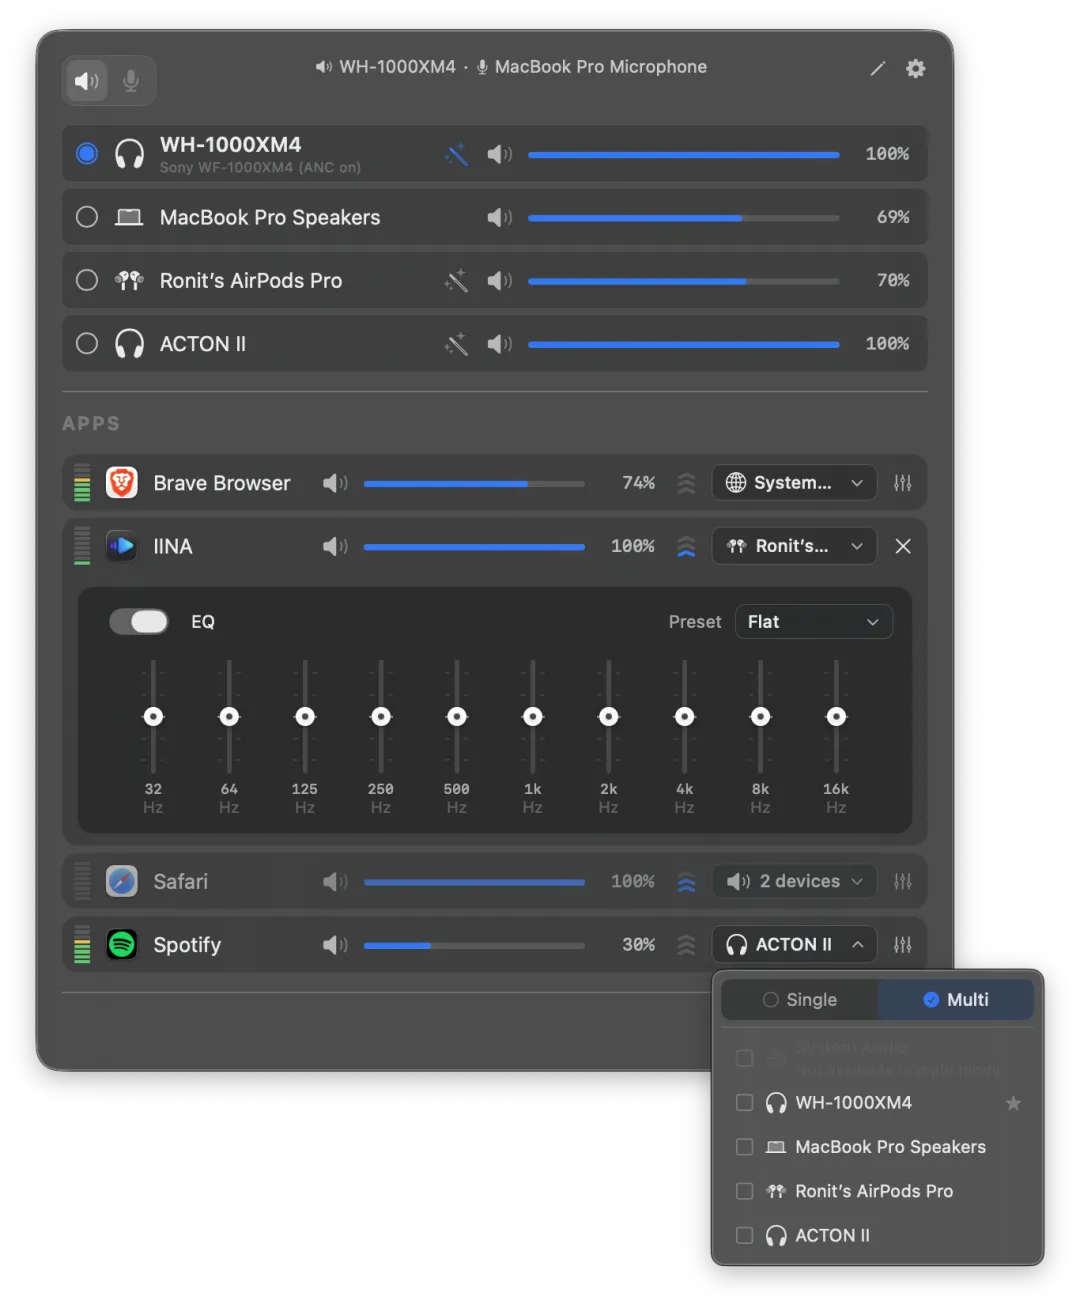Mute Ronit's AirPods Pro speaker icon

tap(499, 281)
